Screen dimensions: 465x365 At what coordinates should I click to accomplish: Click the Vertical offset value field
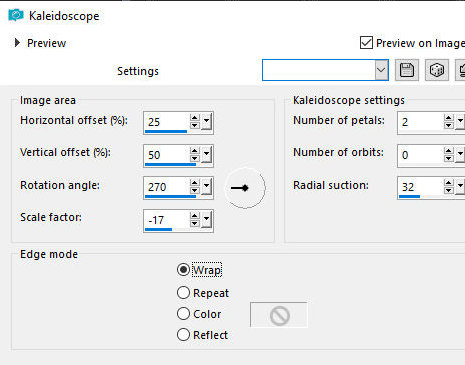point(167,154)
